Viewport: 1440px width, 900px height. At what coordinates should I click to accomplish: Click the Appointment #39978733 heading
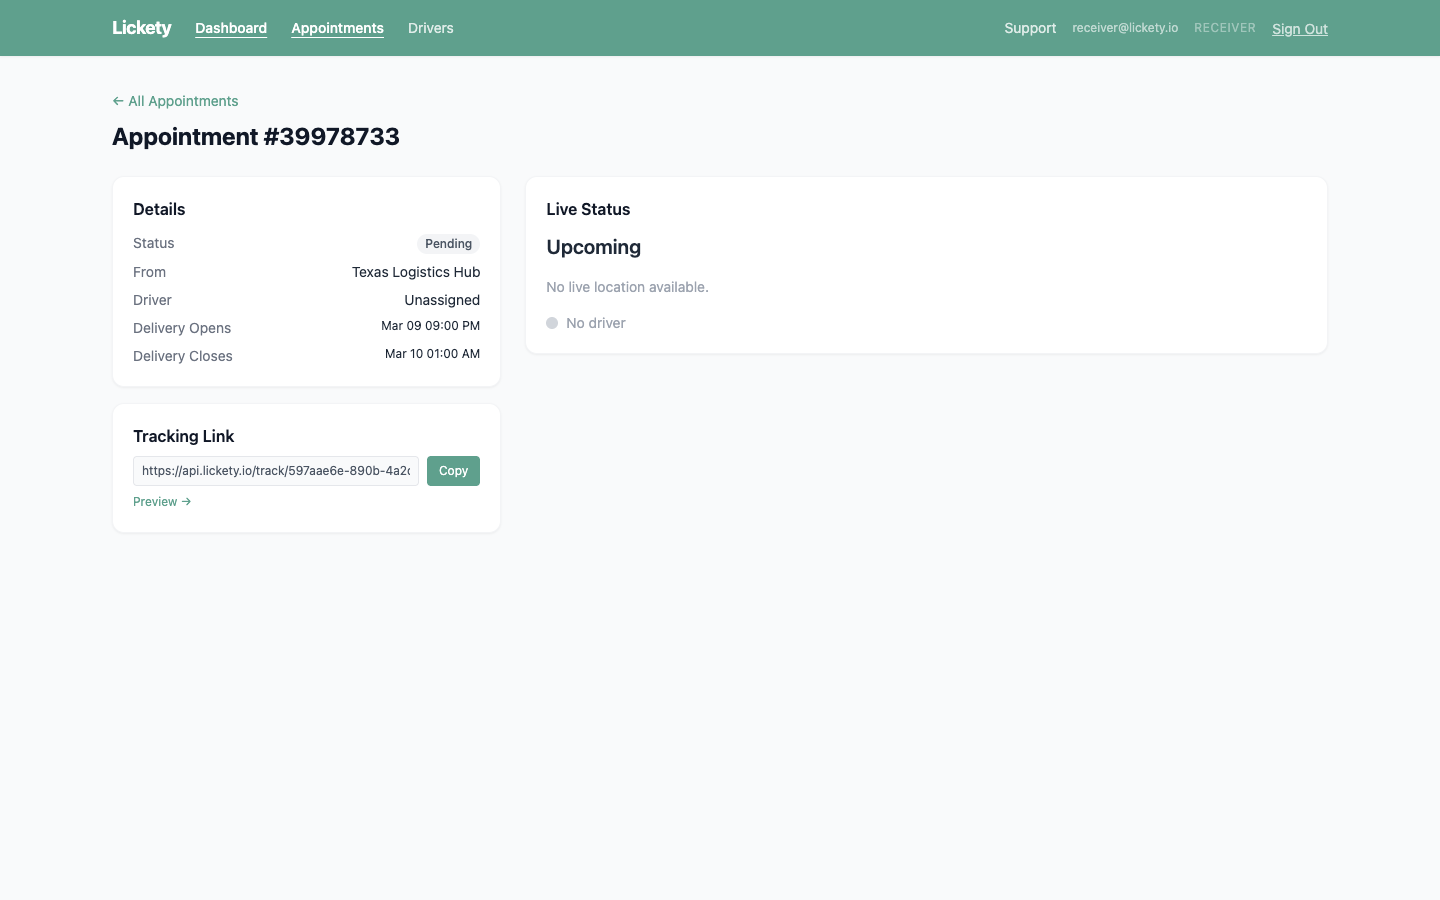(256, 136)
